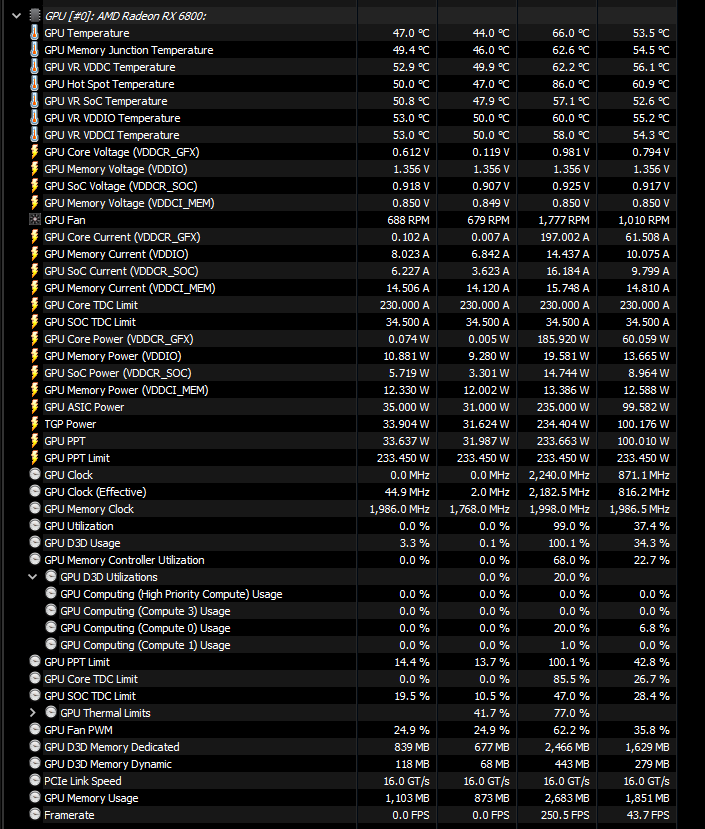The image size is (705, 829).
Task: Click the gauge icon for GPU Memory Clock
Action: tap(35, 508)
